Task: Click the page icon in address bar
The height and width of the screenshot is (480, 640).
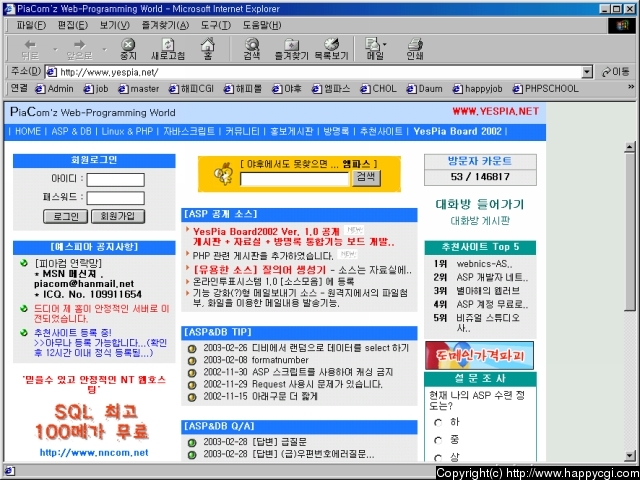Action: pos(51,72)
